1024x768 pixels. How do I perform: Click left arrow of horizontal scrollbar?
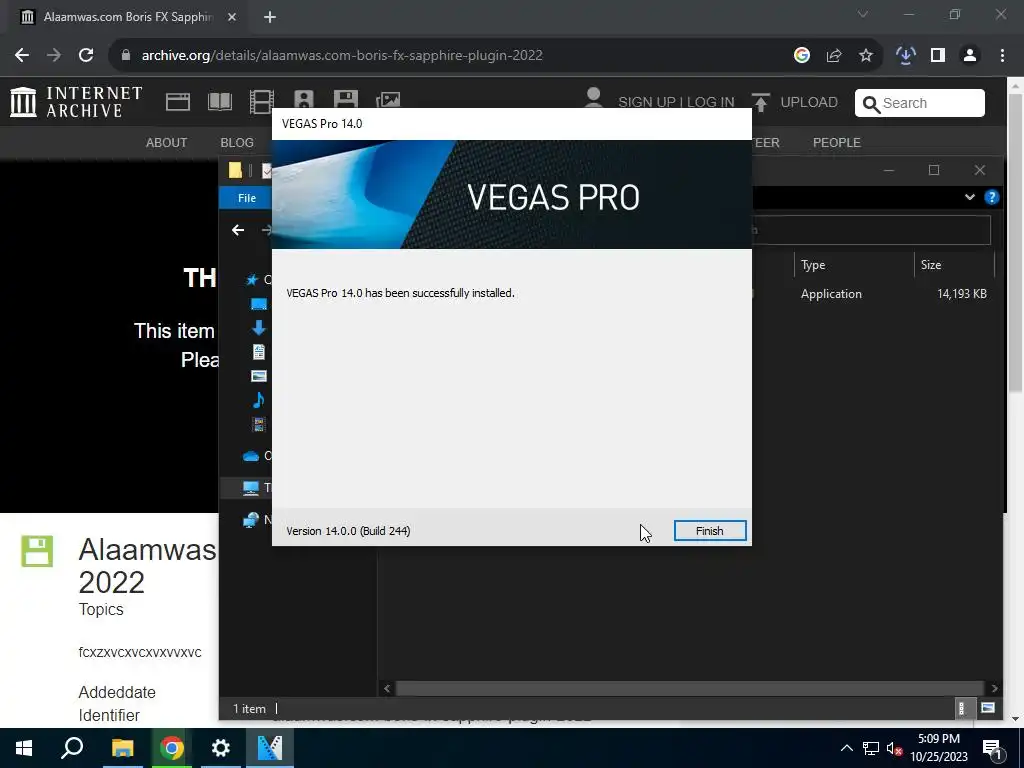[x=387, y=688]
